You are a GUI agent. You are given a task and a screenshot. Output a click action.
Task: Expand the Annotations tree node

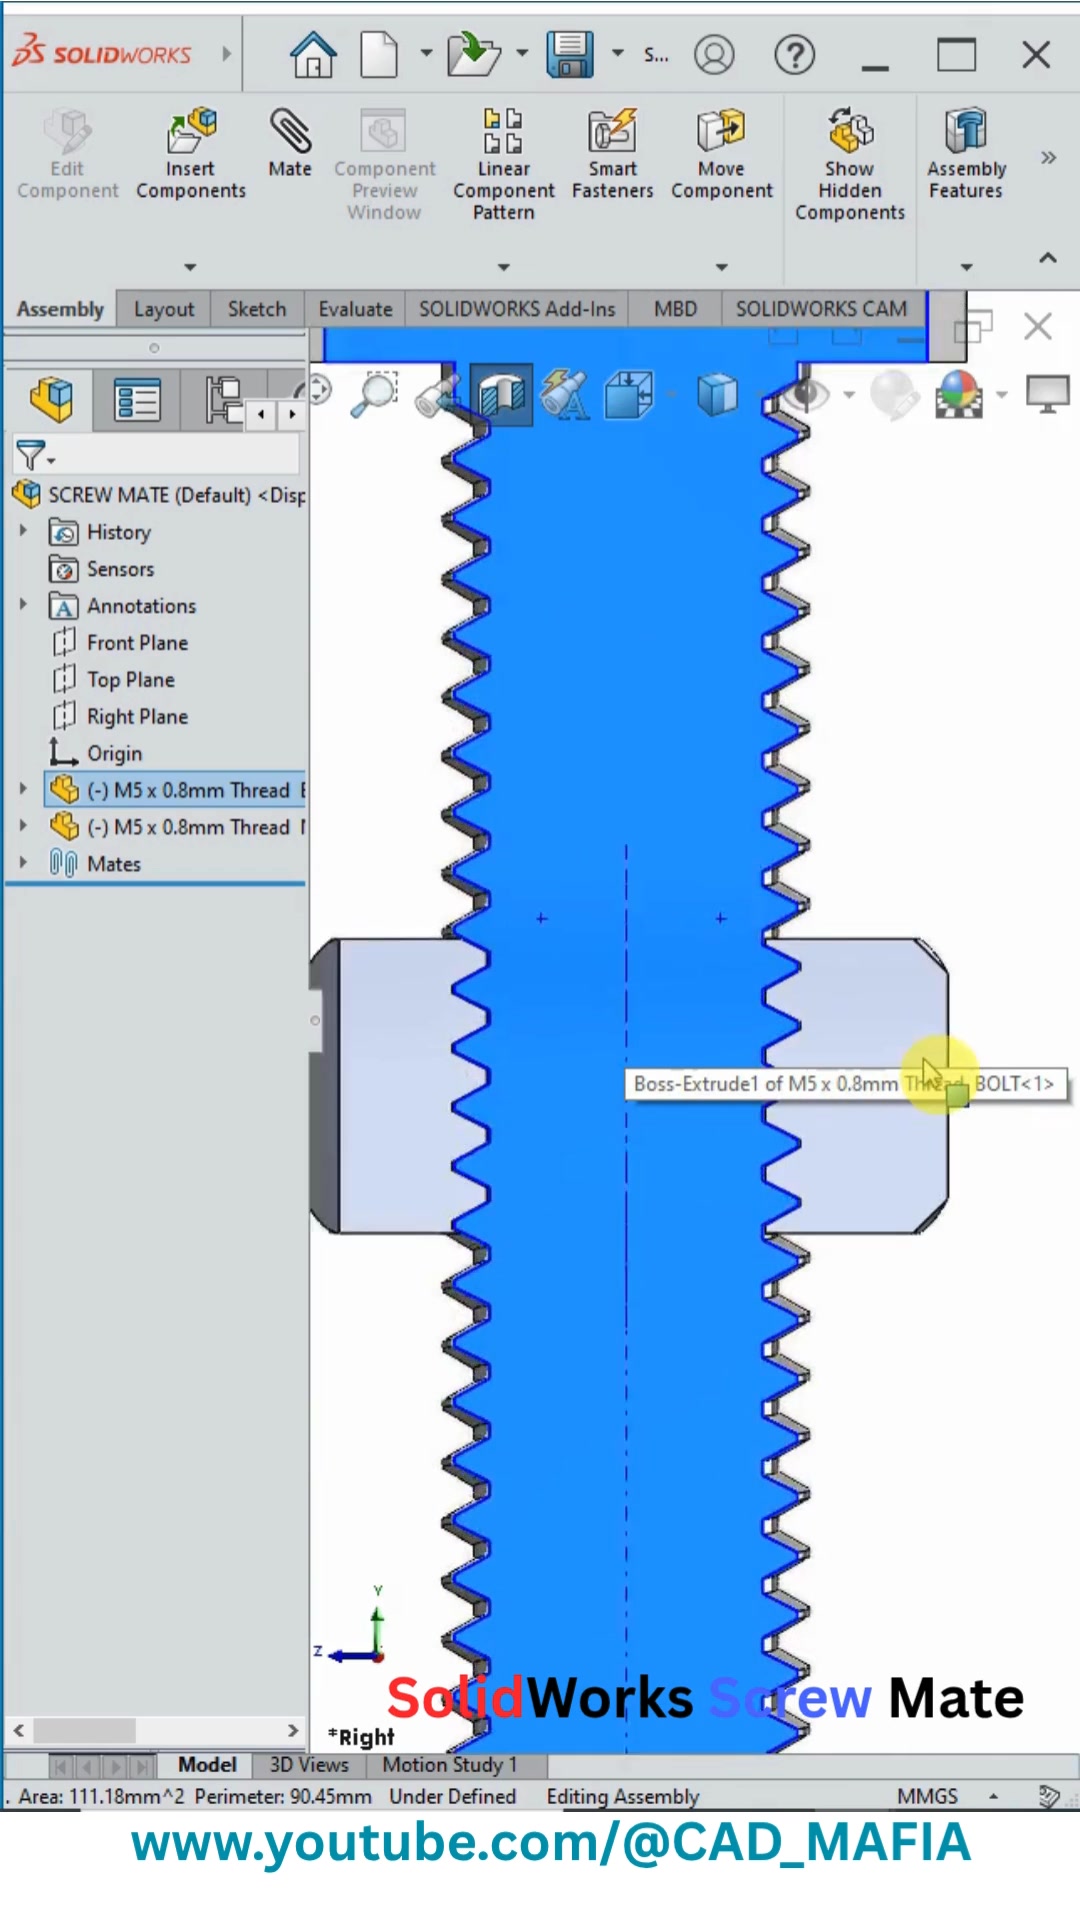23,604
